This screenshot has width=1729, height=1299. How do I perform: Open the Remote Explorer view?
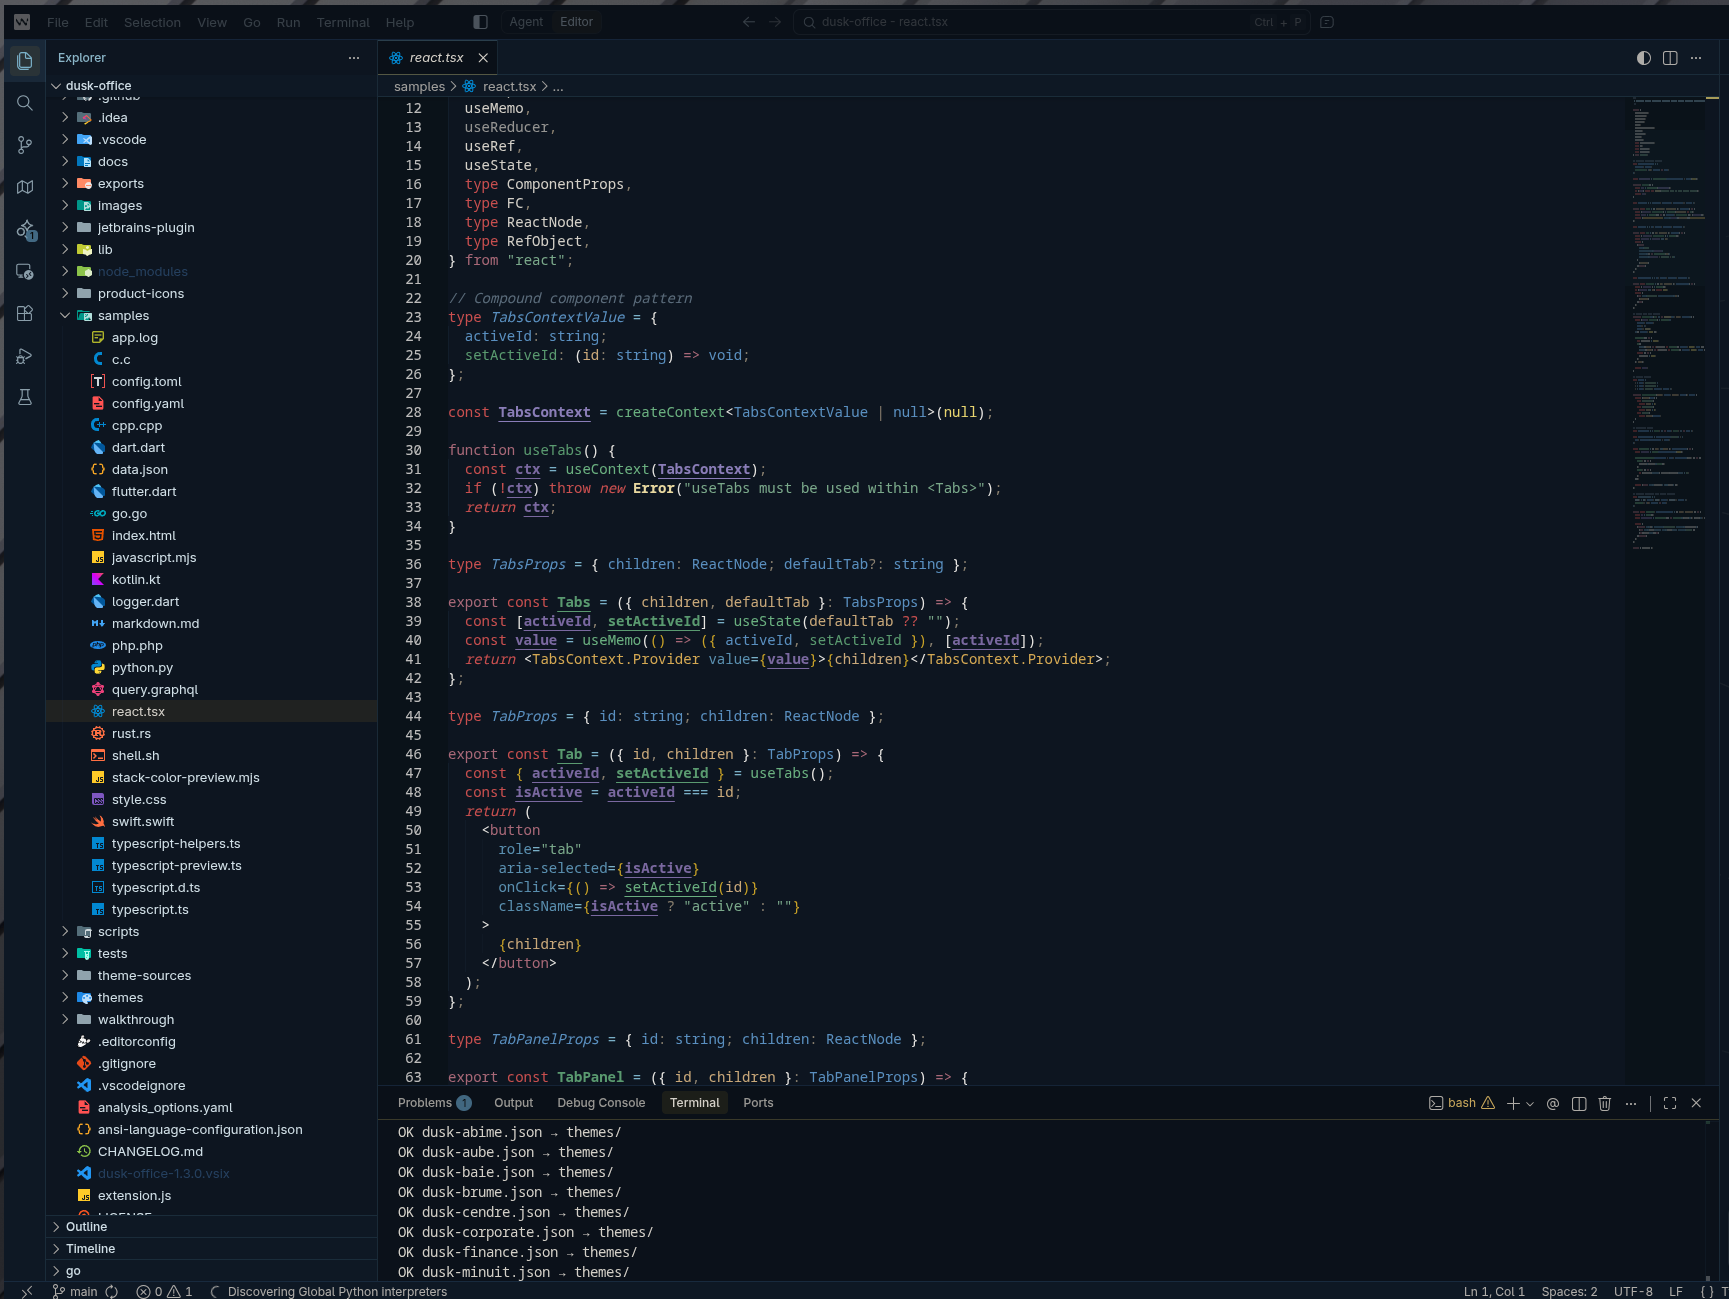(x=25, y=272)
